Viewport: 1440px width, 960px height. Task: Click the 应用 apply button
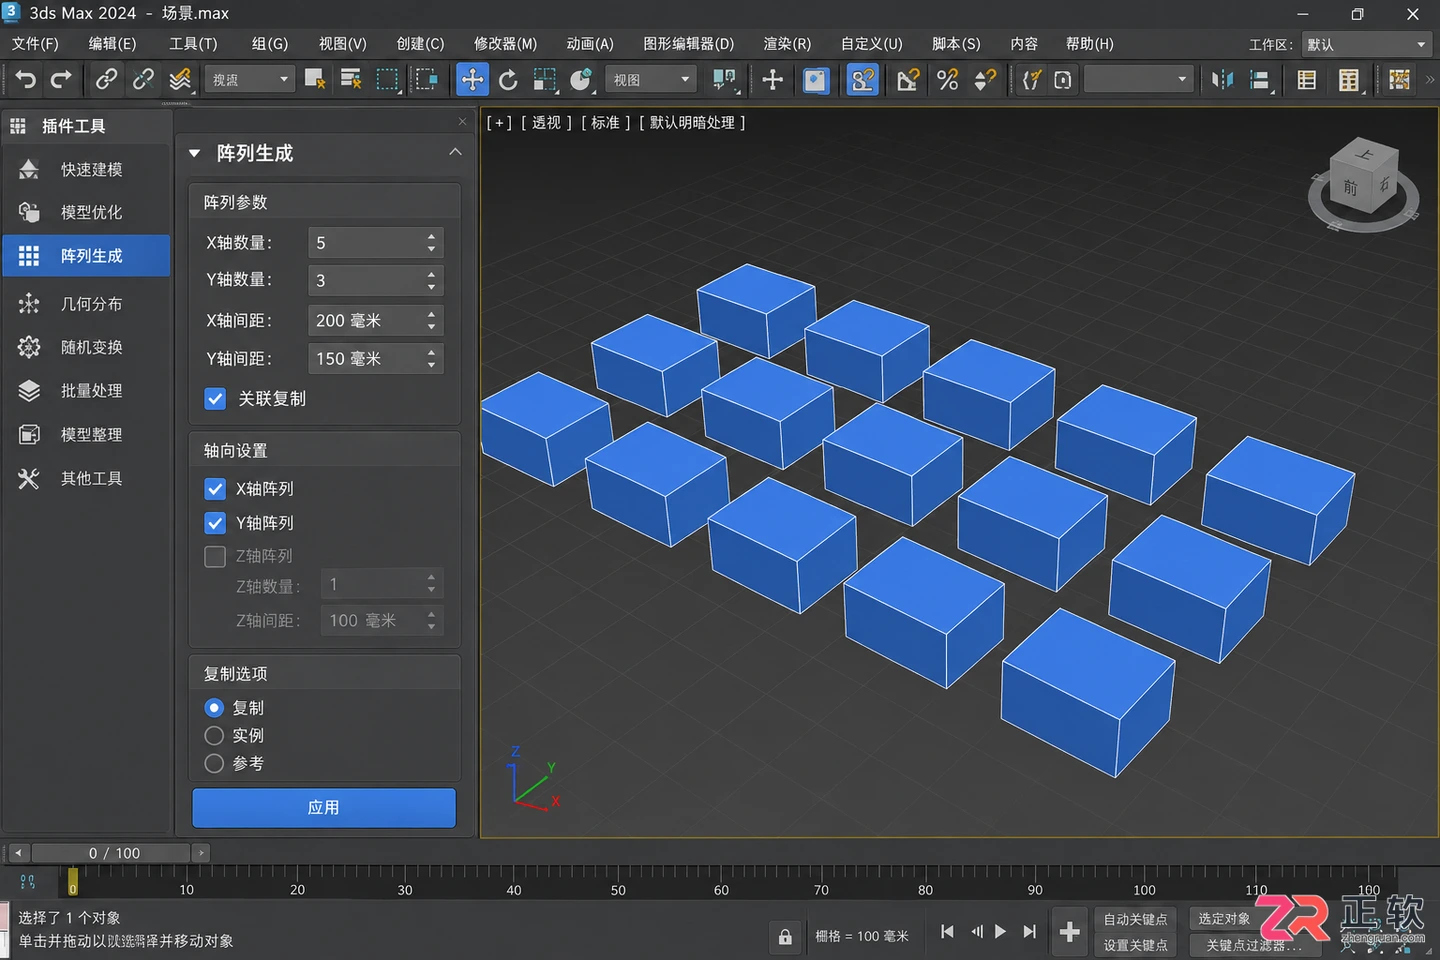(324, 808)
